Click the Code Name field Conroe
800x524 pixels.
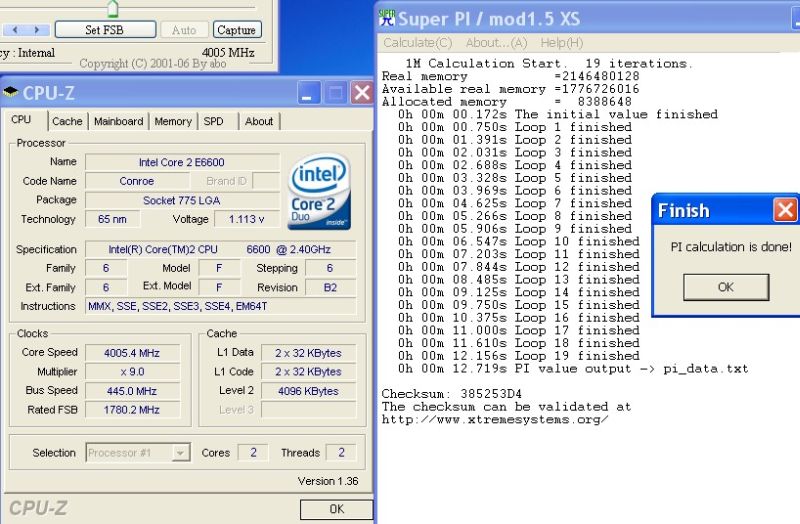(137, 181)
